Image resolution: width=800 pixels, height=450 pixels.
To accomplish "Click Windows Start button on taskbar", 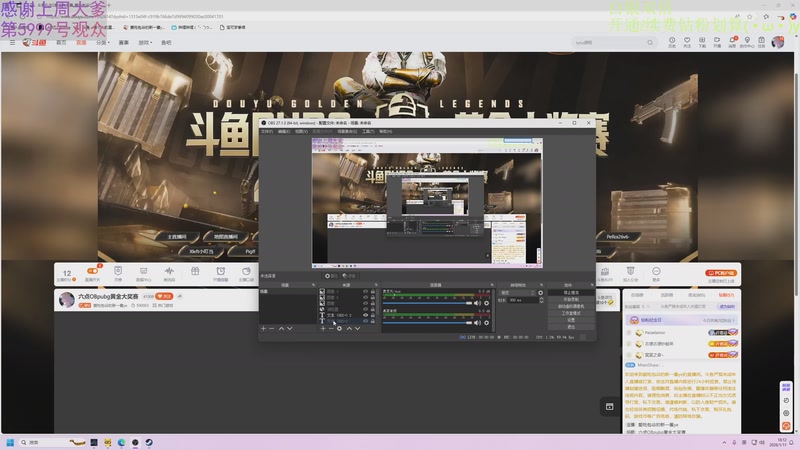I will 10,442.
